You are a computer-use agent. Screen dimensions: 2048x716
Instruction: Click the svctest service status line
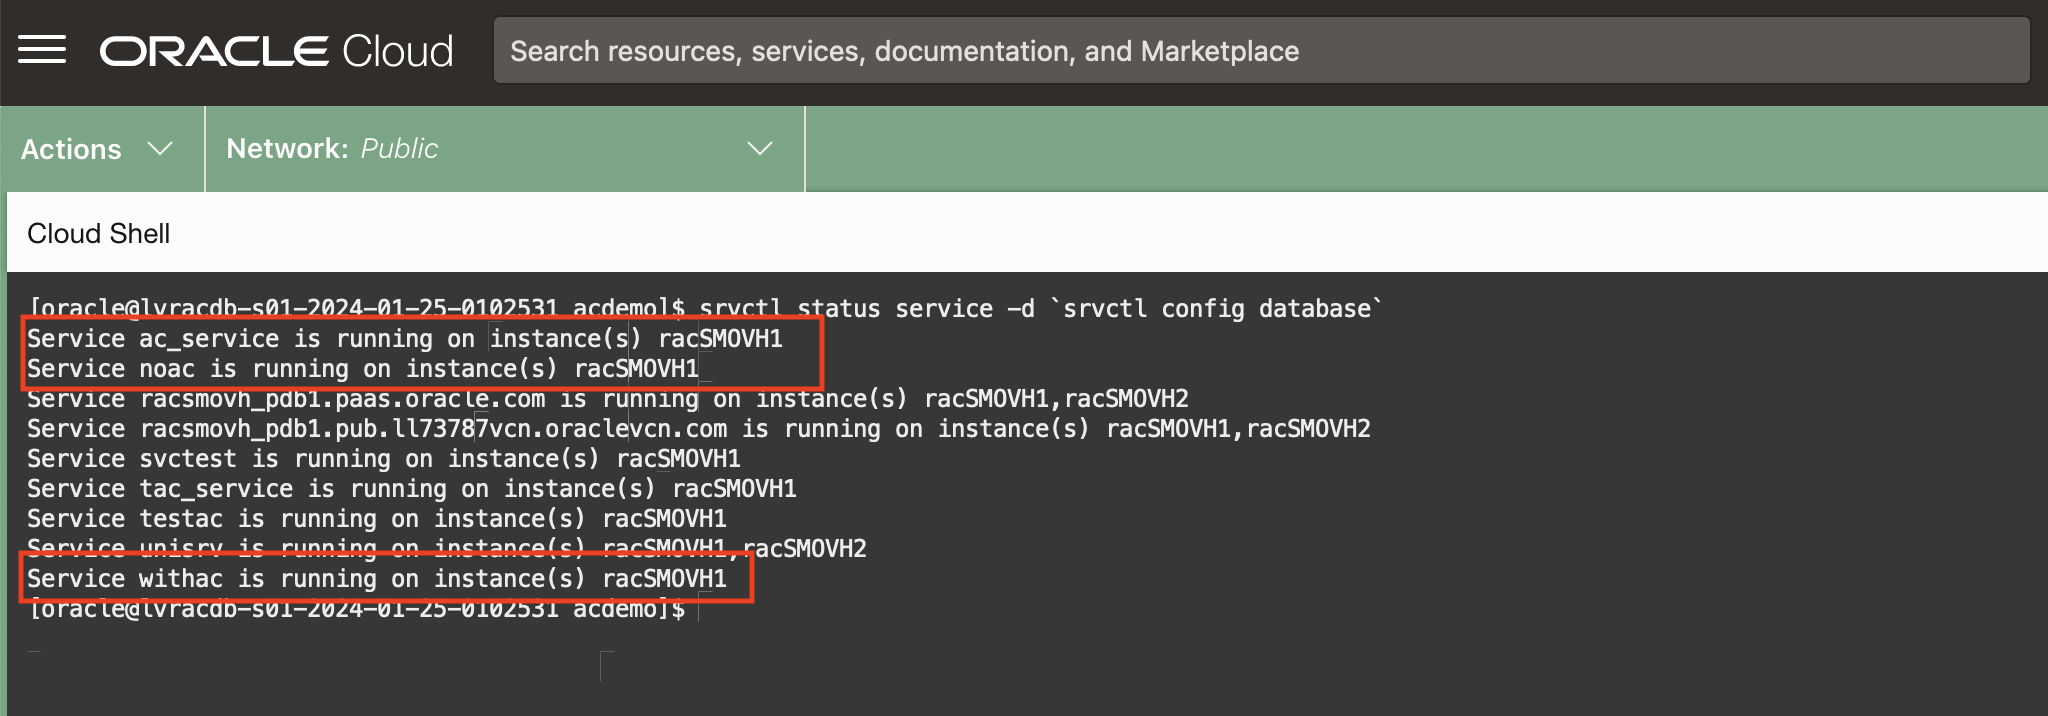click(384, 459)
